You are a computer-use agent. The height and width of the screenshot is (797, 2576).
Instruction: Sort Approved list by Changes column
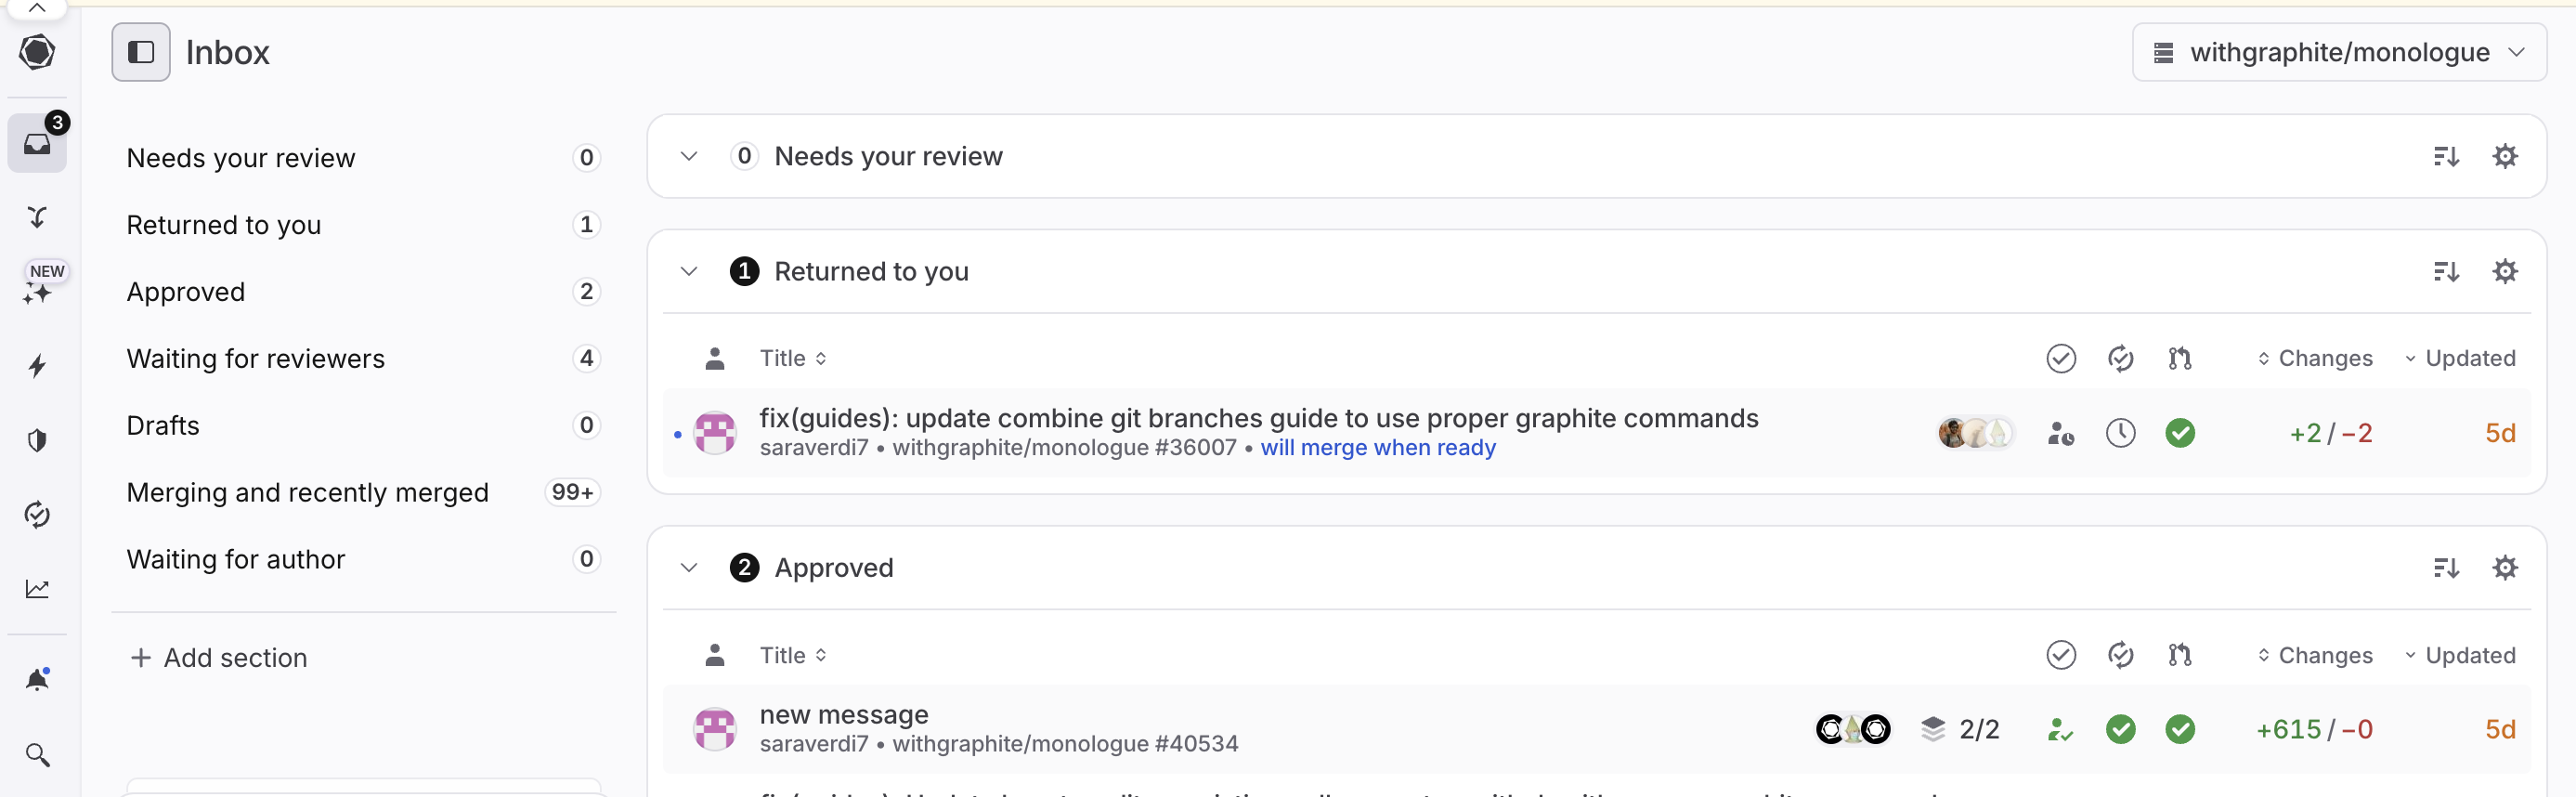2314,655
